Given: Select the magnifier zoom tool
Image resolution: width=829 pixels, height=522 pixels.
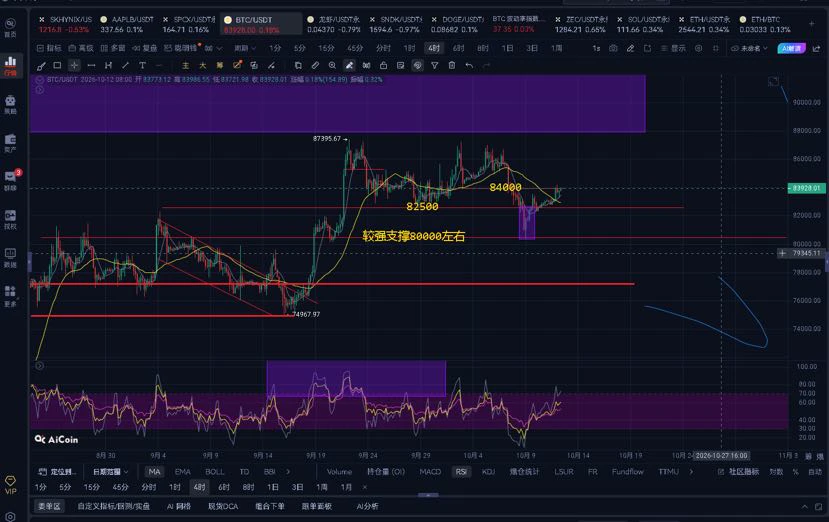Looking at the screenshot, I should tap(332, 66).
